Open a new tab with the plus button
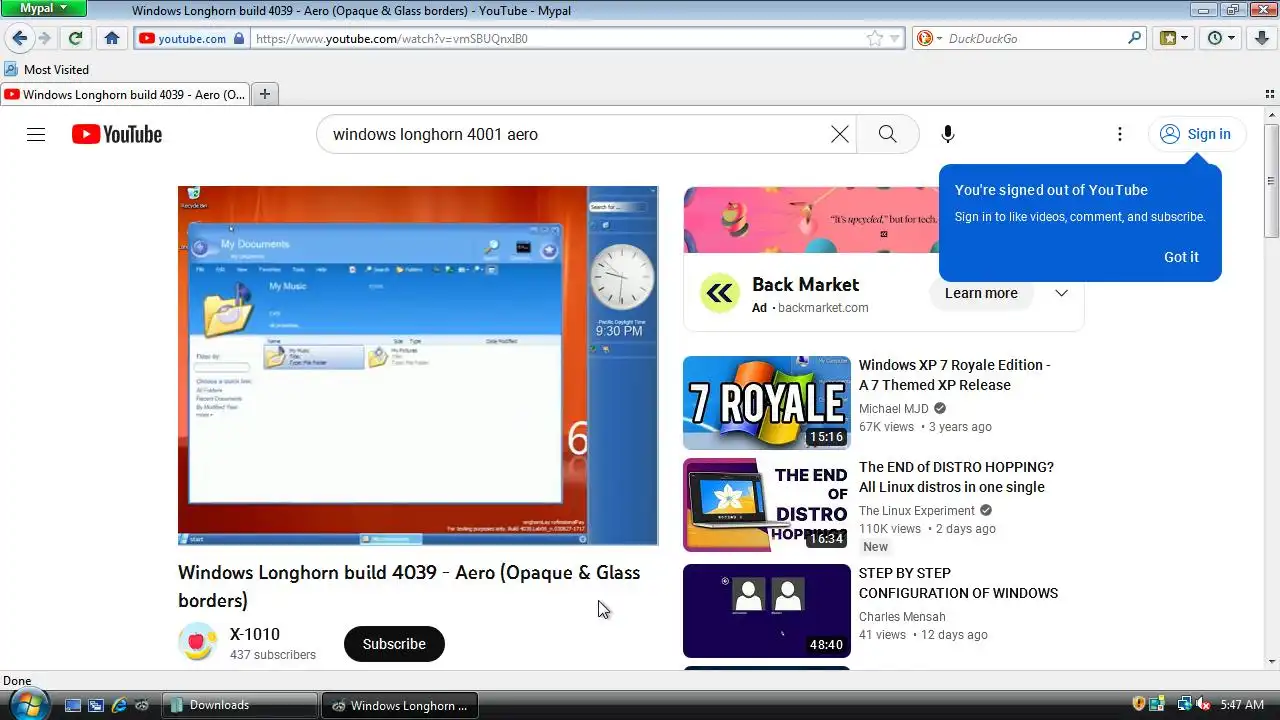This screenshot has height=720, width=1280. 265,94
